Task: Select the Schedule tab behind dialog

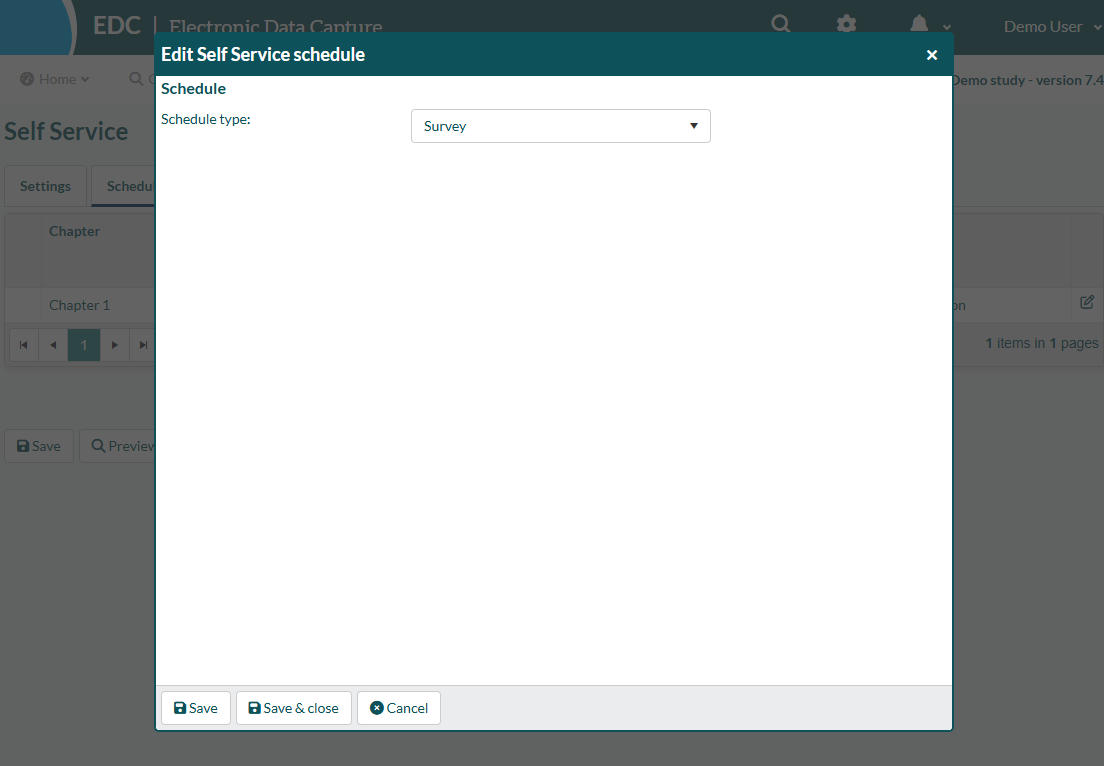Action: click(x=124, y=186)
